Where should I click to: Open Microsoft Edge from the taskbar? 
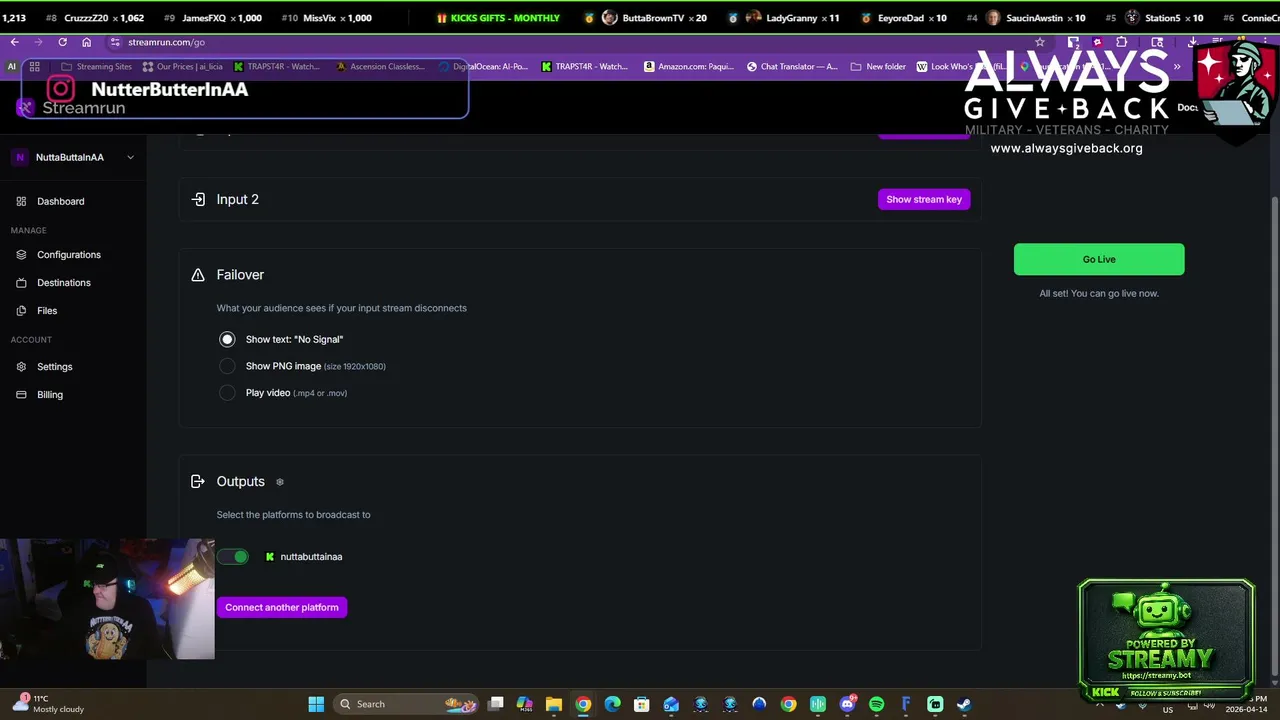(x=612, y=704)
